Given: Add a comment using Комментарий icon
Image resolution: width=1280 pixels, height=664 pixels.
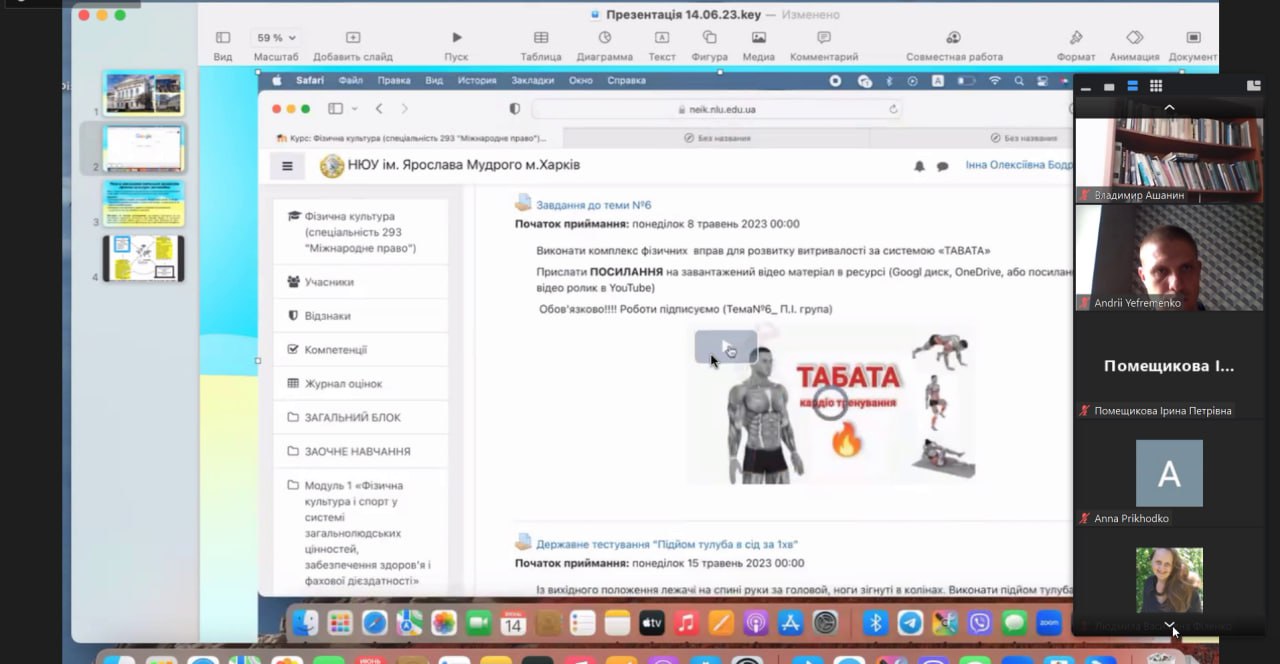Looking at the screenshot, I should pos(824,38).
